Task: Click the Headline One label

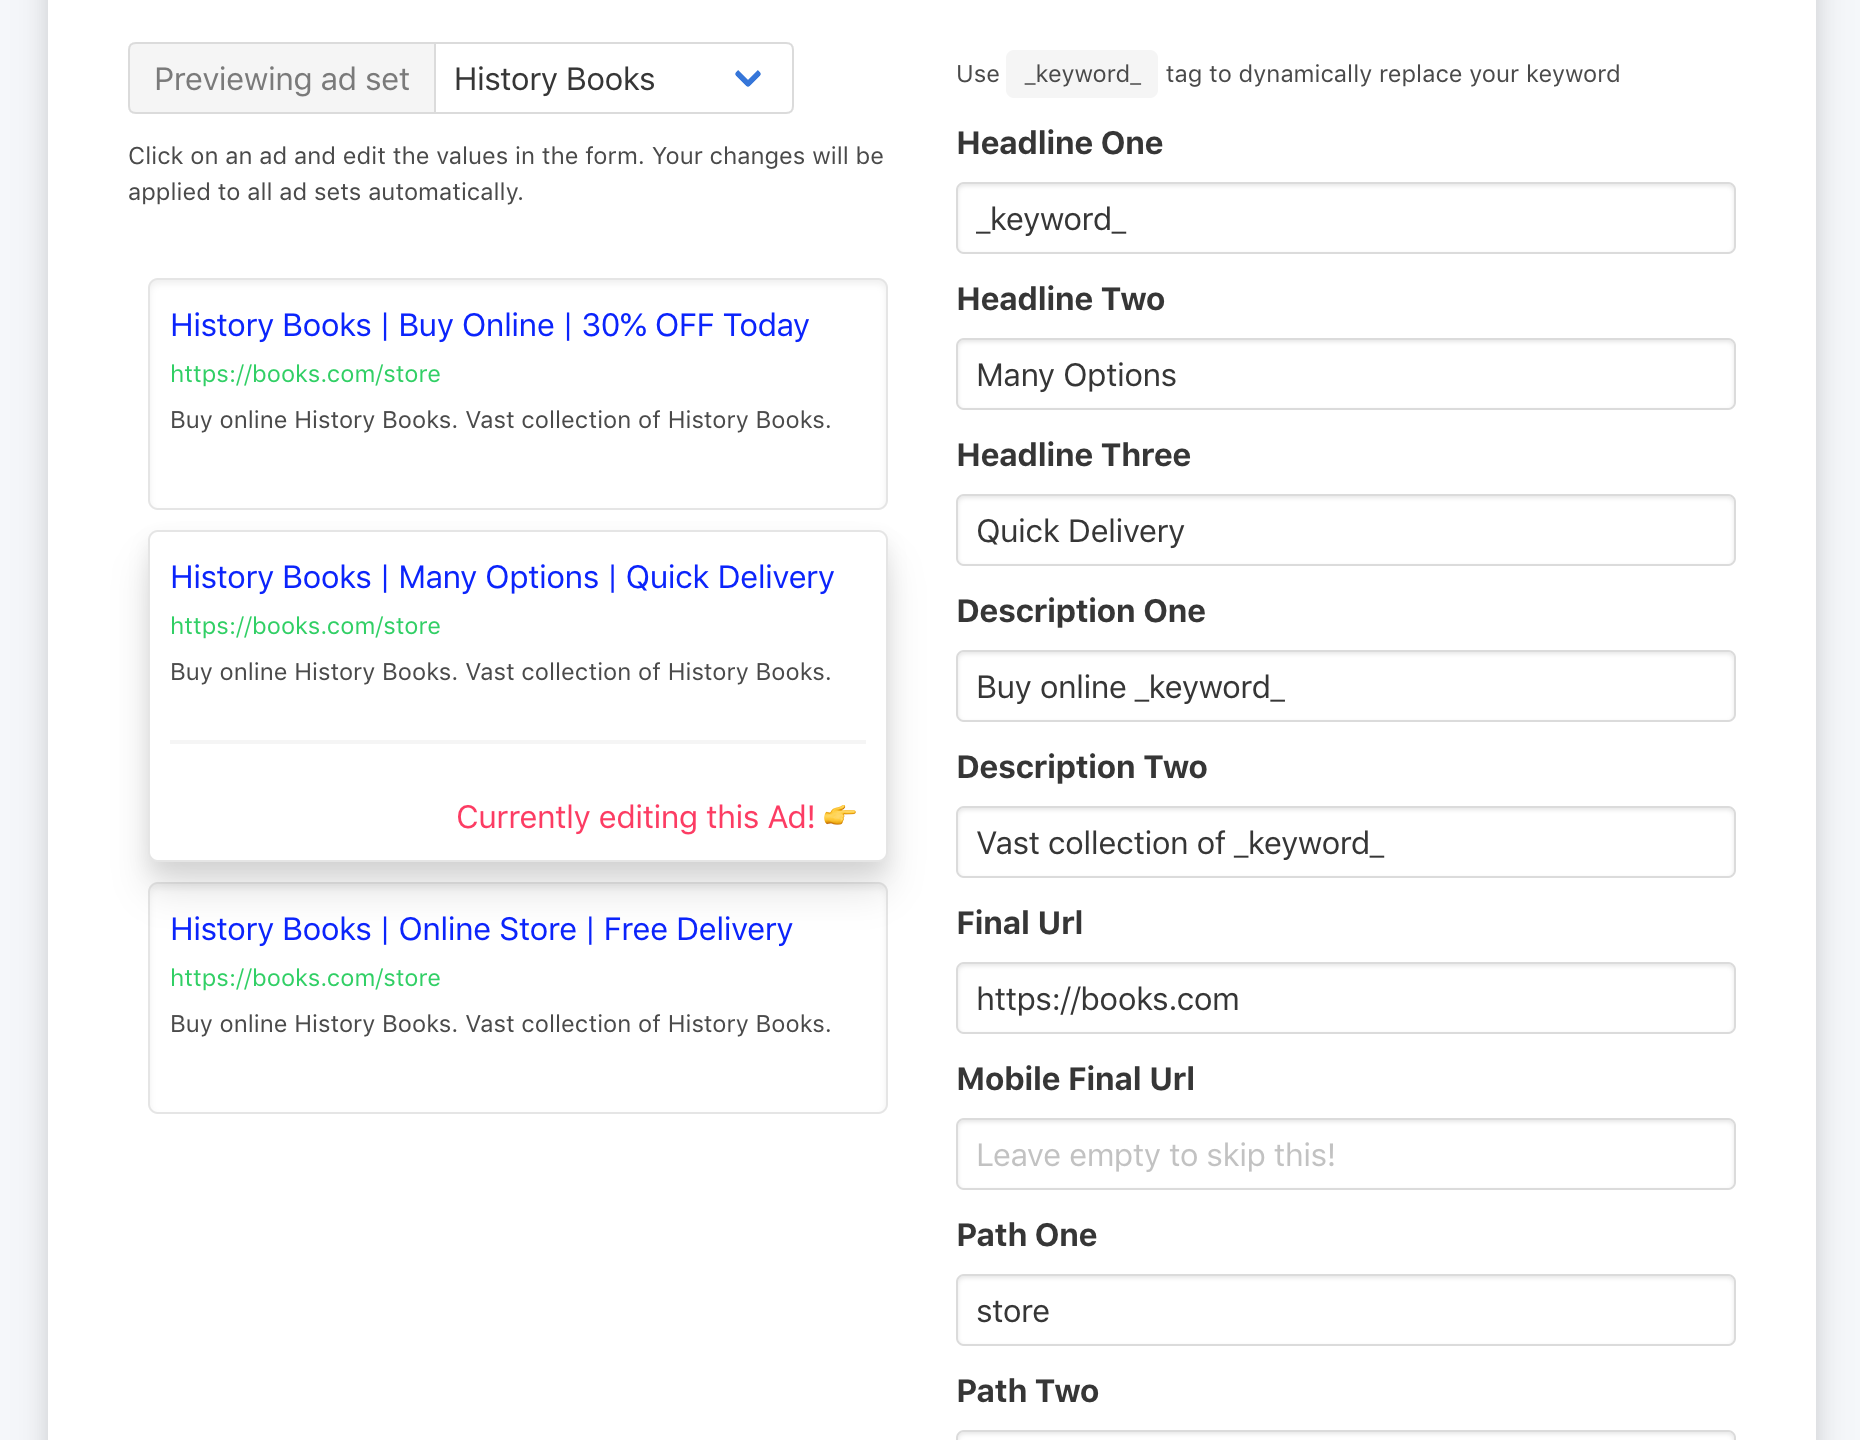Action: click(1060, 143)
